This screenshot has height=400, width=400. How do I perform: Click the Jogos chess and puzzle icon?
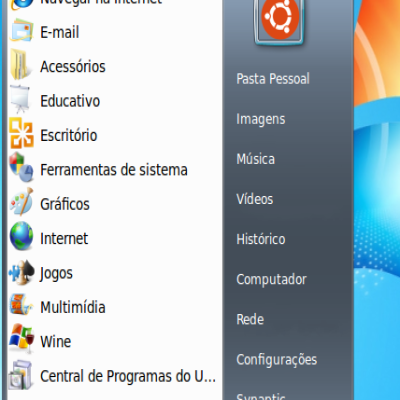[x=22, y=273]
